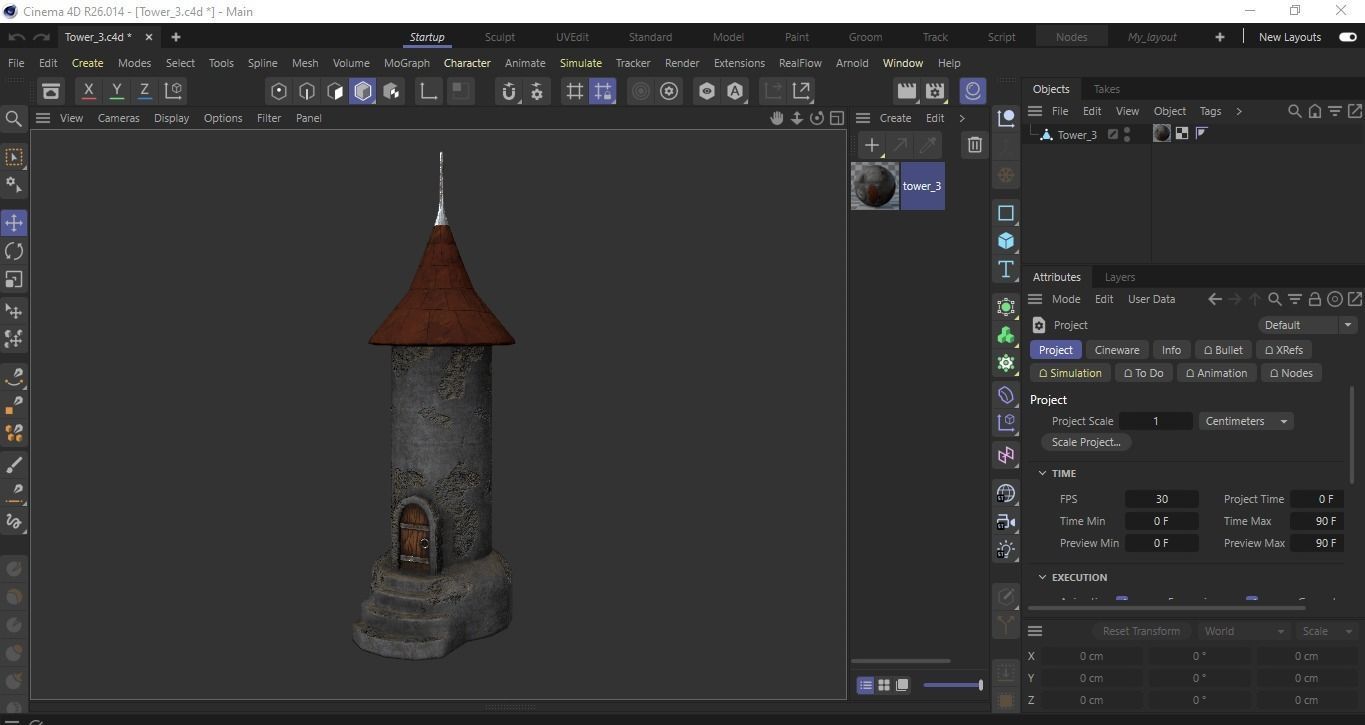Click the Cube primitive icon
This screenshot has width=1365, height=725.
click(1006, 241)
